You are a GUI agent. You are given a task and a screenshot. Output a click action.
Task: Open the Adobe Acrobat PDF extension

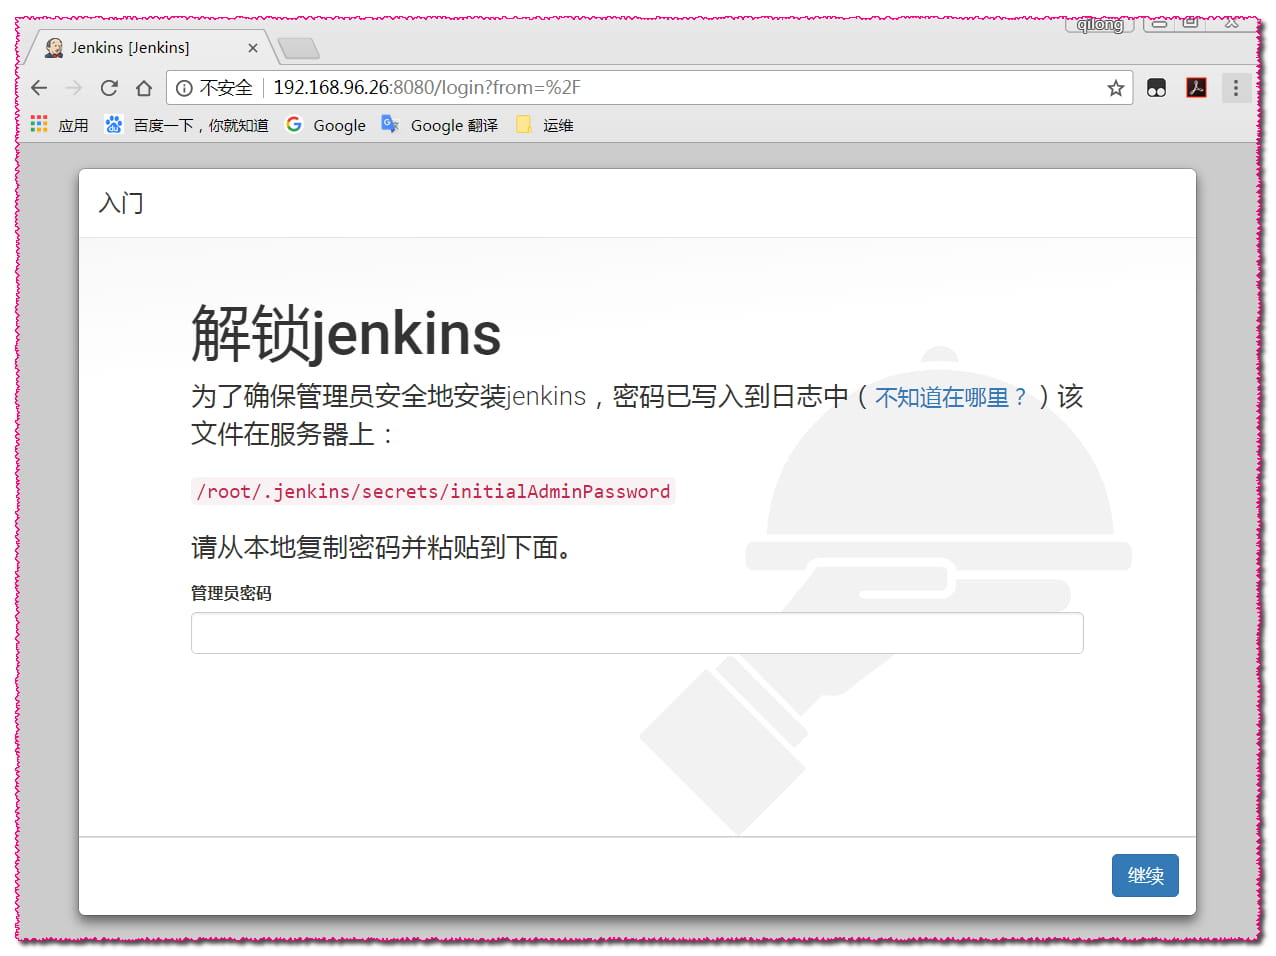1196,88
